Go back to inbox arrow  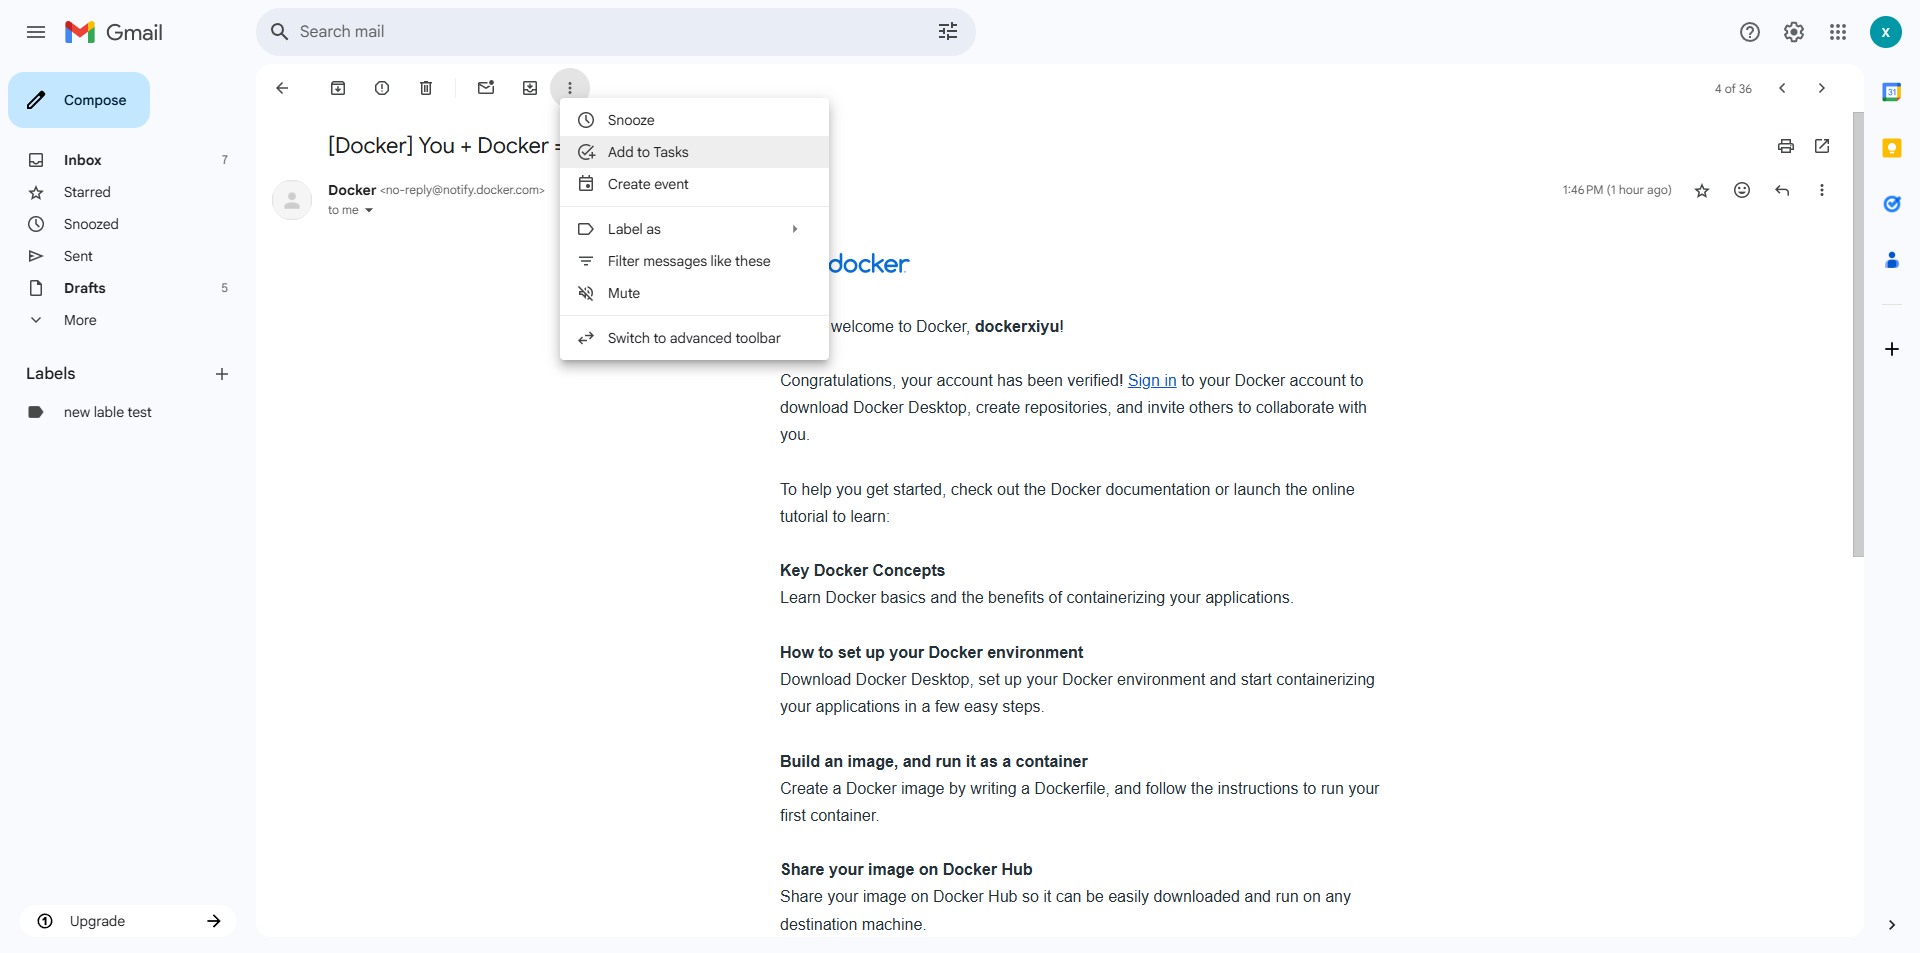[x=282, y=88]
